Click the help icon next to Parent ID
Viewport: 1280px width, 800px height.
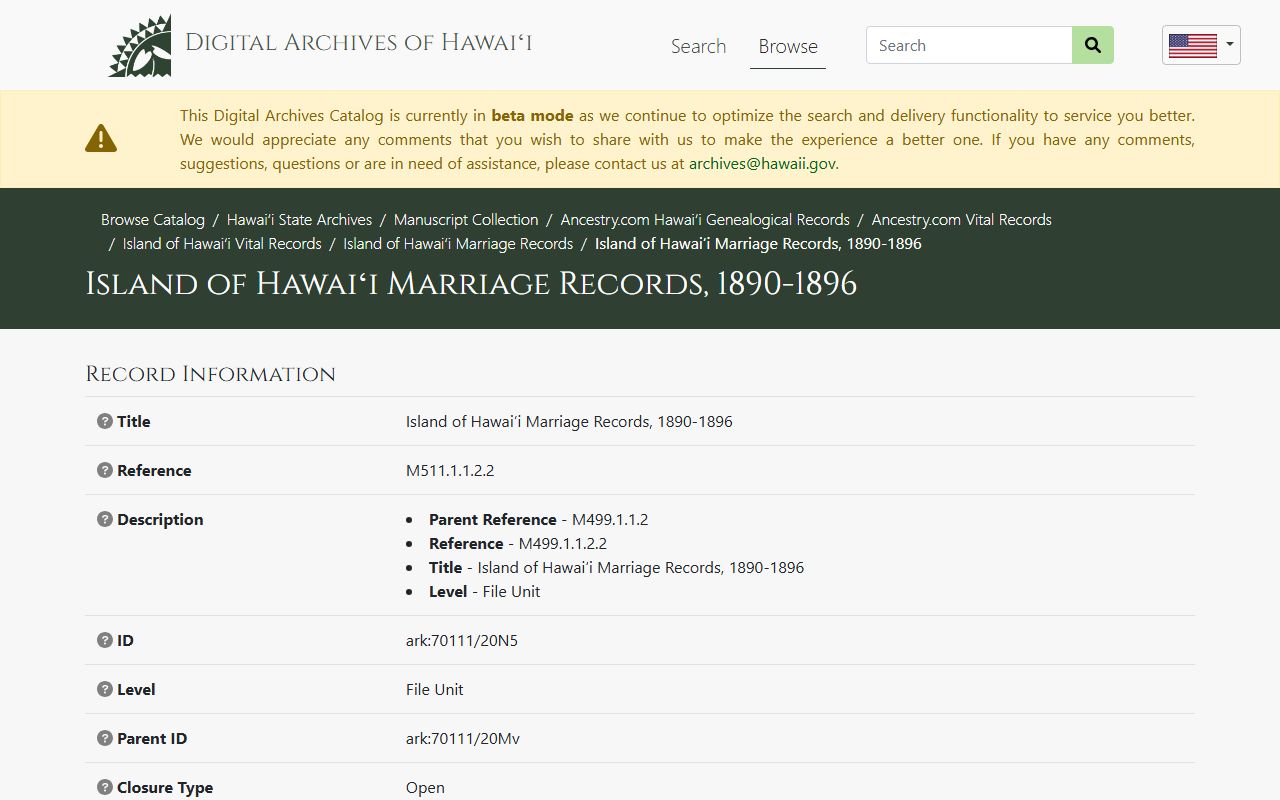click(x=104, y=738)
